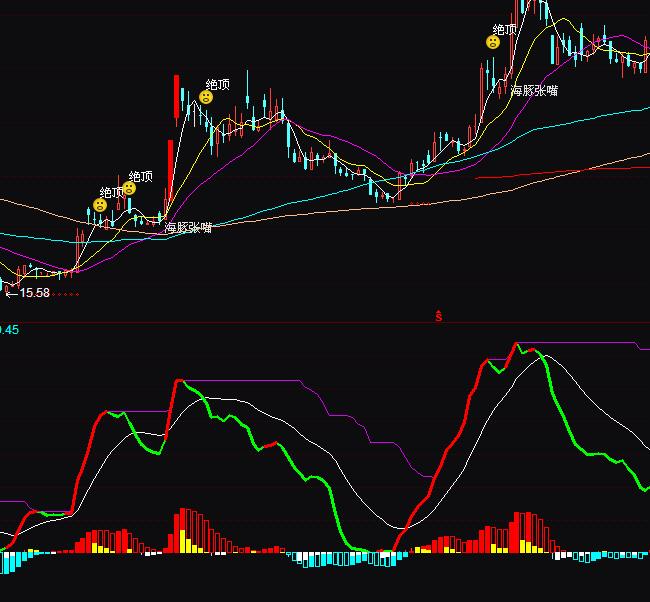650x602 pixels.
Task: Click the rightmost 绝顶 label at the chart top
Action: pos(505,29)
